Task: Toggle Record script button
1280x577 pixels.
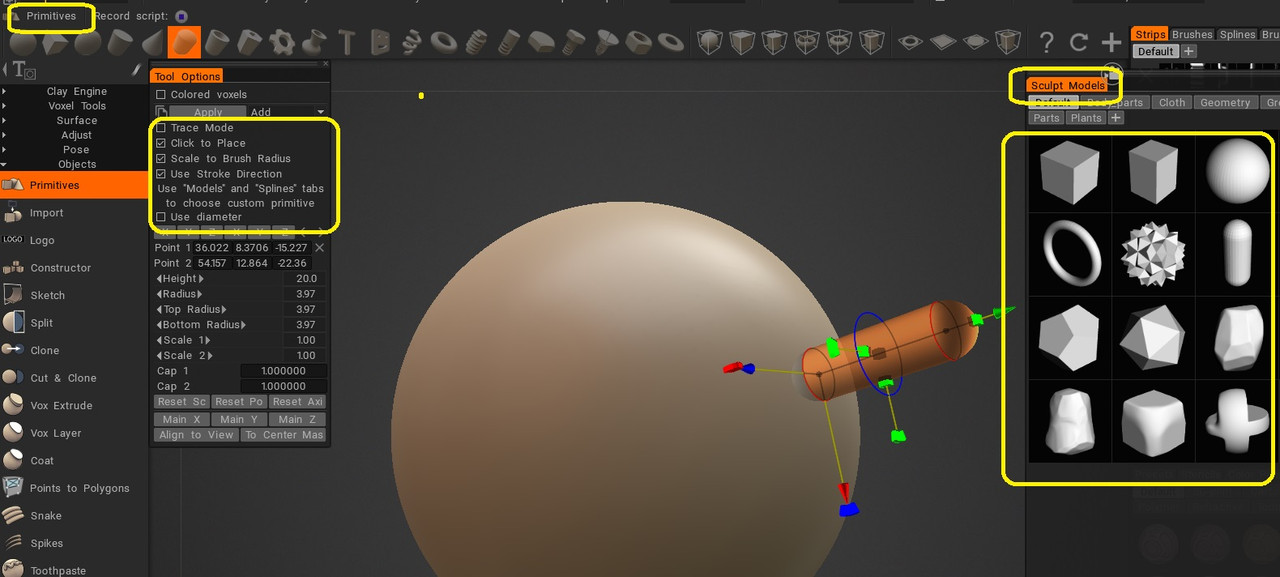Action: click(x=181, y=16)
